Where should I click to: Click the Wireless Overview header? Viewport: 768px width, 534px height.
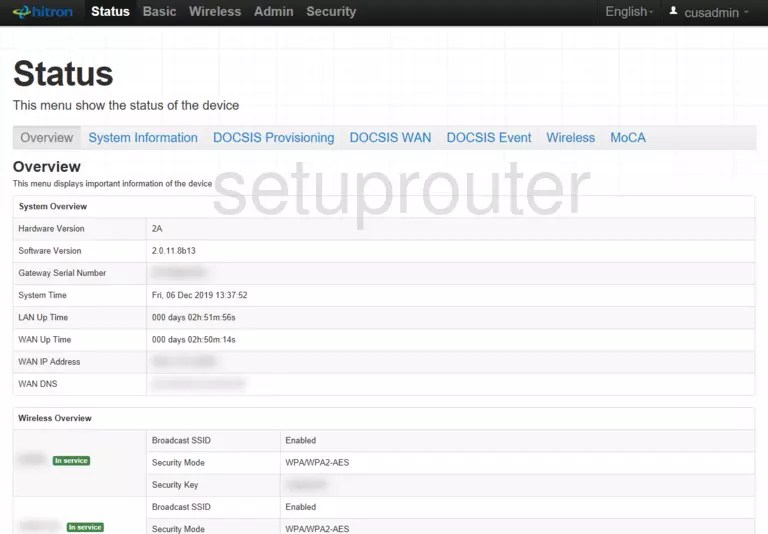[x=55, y=418]
